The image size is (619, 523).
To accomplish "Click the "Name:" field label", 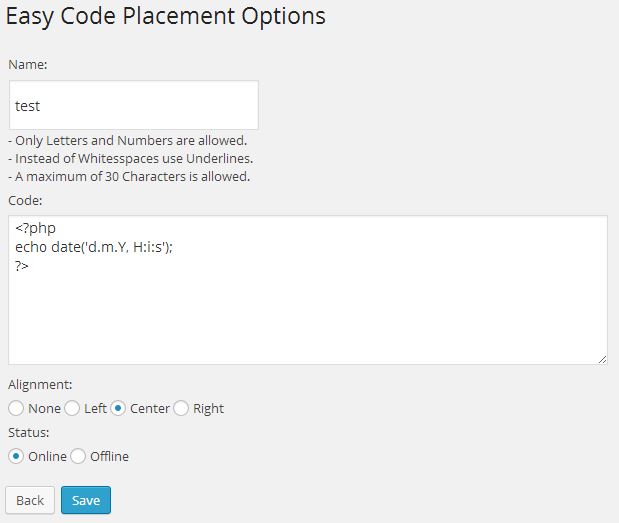I will click(x=28, y=64).
